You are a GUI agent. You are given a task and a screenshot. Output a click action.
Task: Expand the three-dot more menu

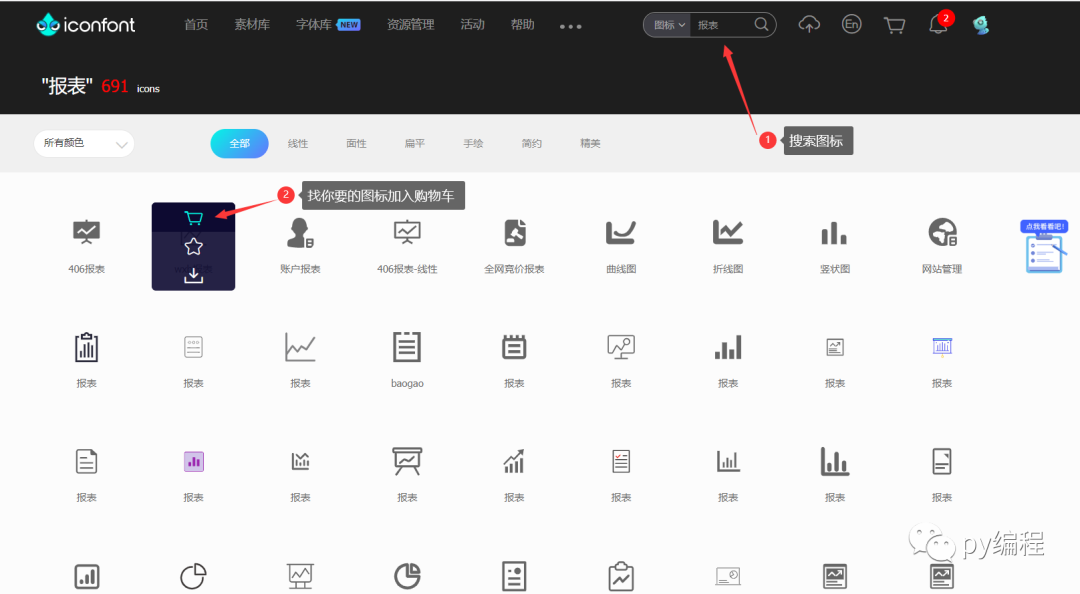(570, 26)
